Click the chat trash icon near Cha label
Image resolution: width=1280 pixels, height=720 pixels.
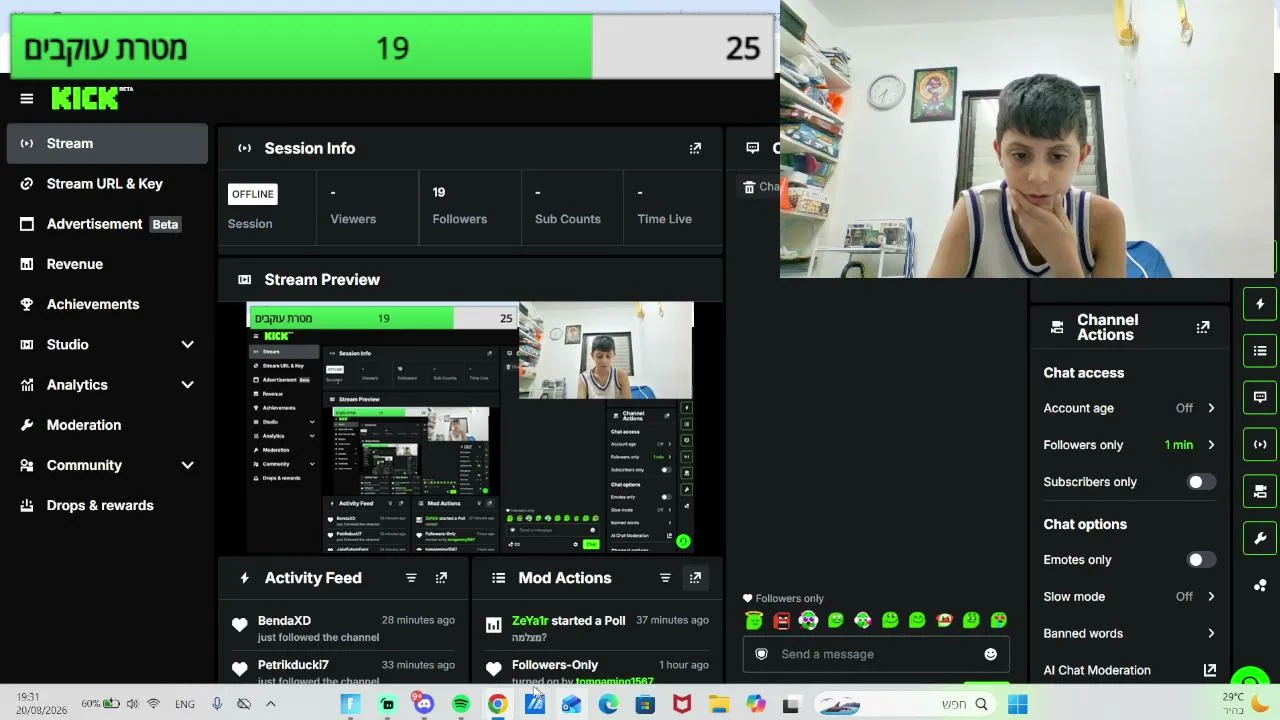(749, 187)
